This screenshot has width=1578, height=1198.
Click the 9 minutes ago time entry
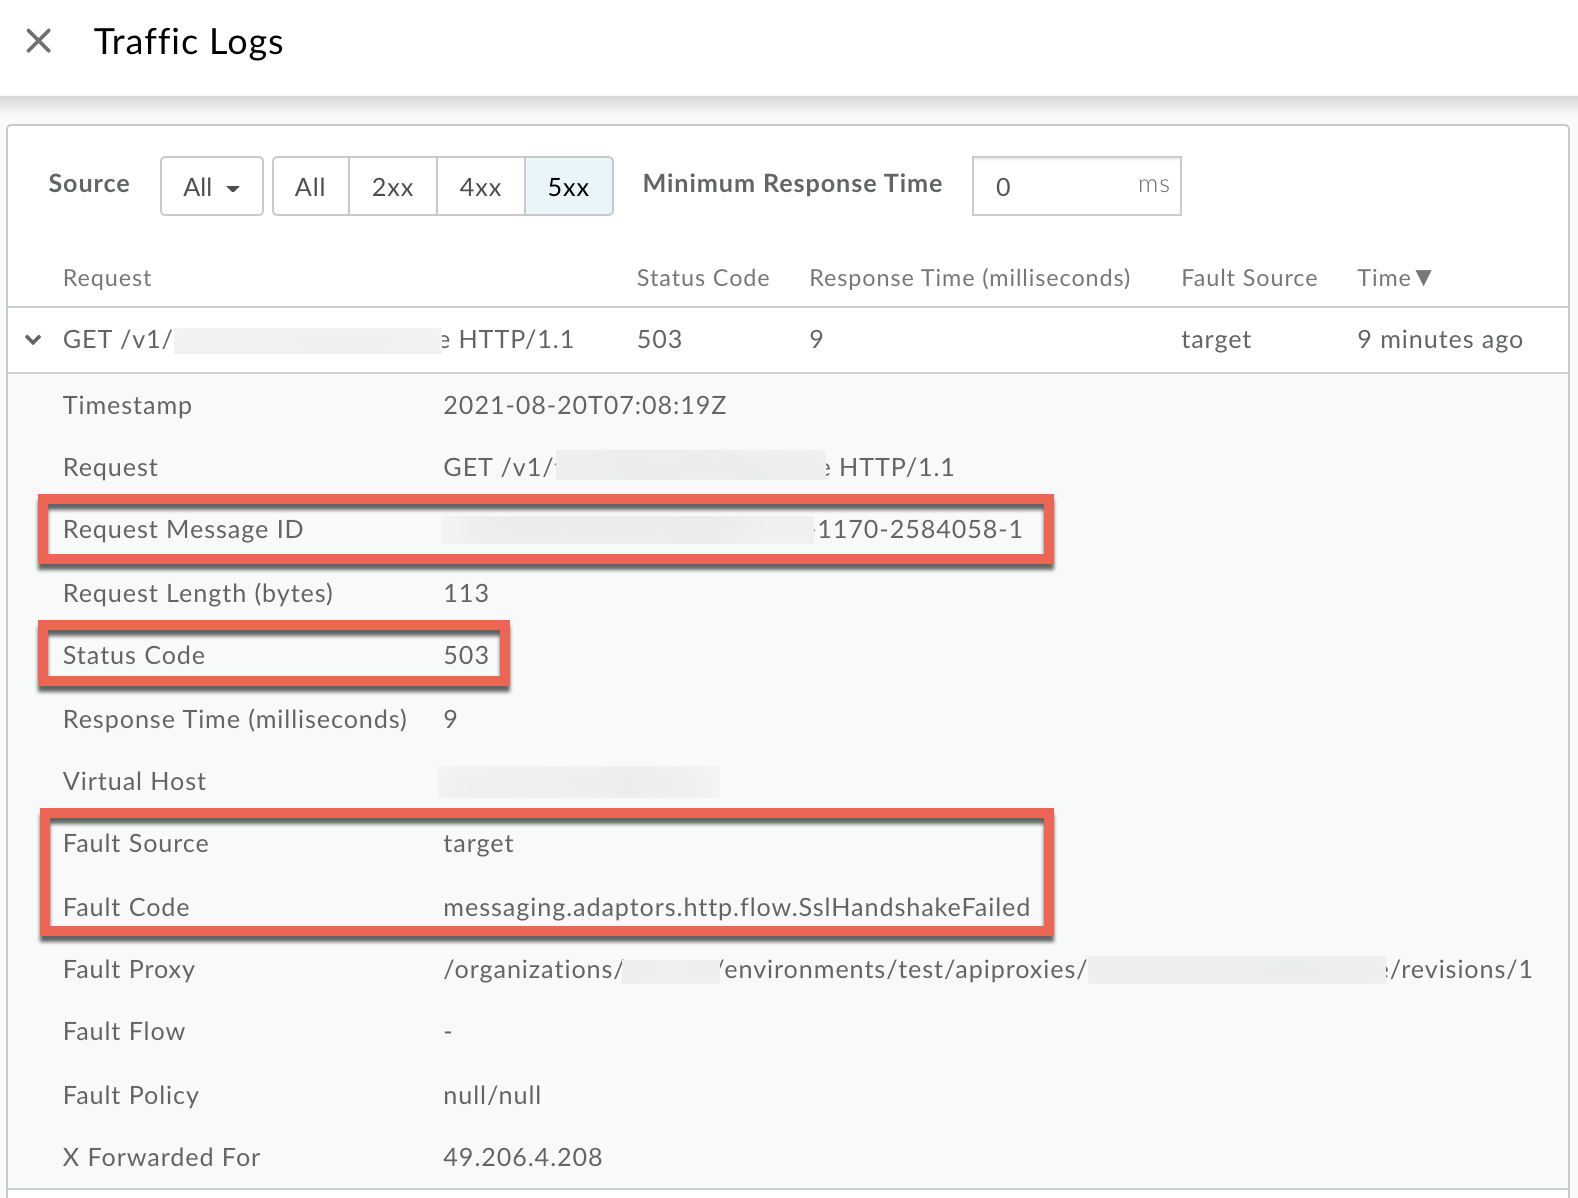click(1439, 340)
